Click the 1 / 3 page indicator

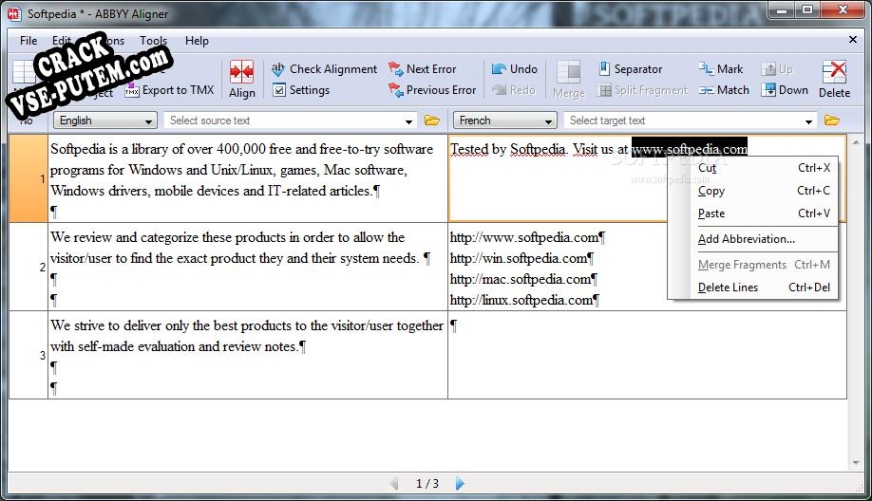(427, 484)
